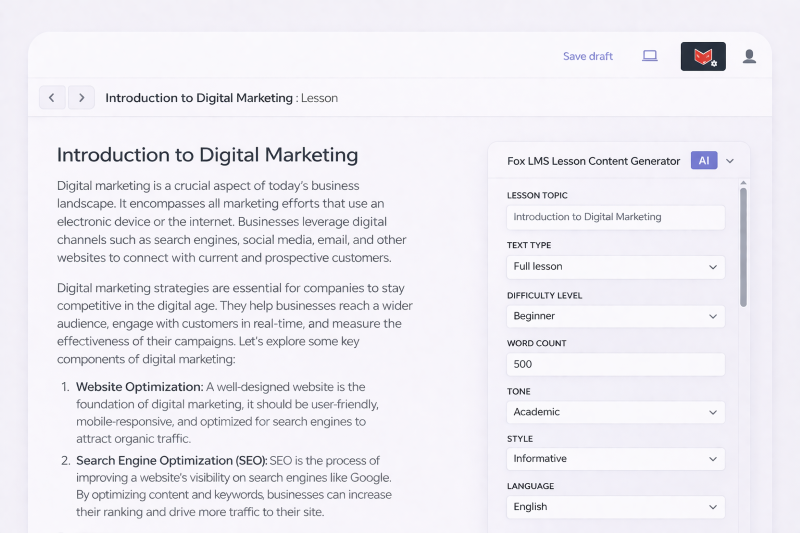Image resolution: width=800 pixels, height=533 pixels.
Task: Click the scrollbar up arrow in the generator panel
Action: click(743, 183)
